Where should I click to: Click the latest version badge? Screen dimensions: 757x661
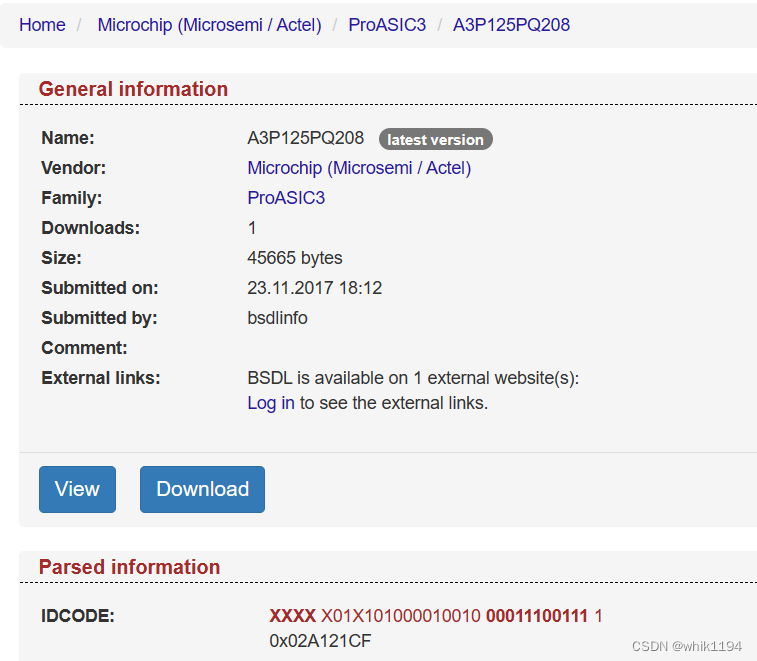coord(435,140)
